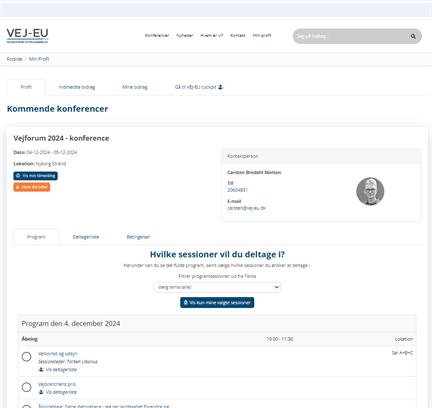Image resolution: width=432 pixels, height=408 pixels.
Task: Select the Vejbranchens pris session radio
Action: click(x=26, y=387)
